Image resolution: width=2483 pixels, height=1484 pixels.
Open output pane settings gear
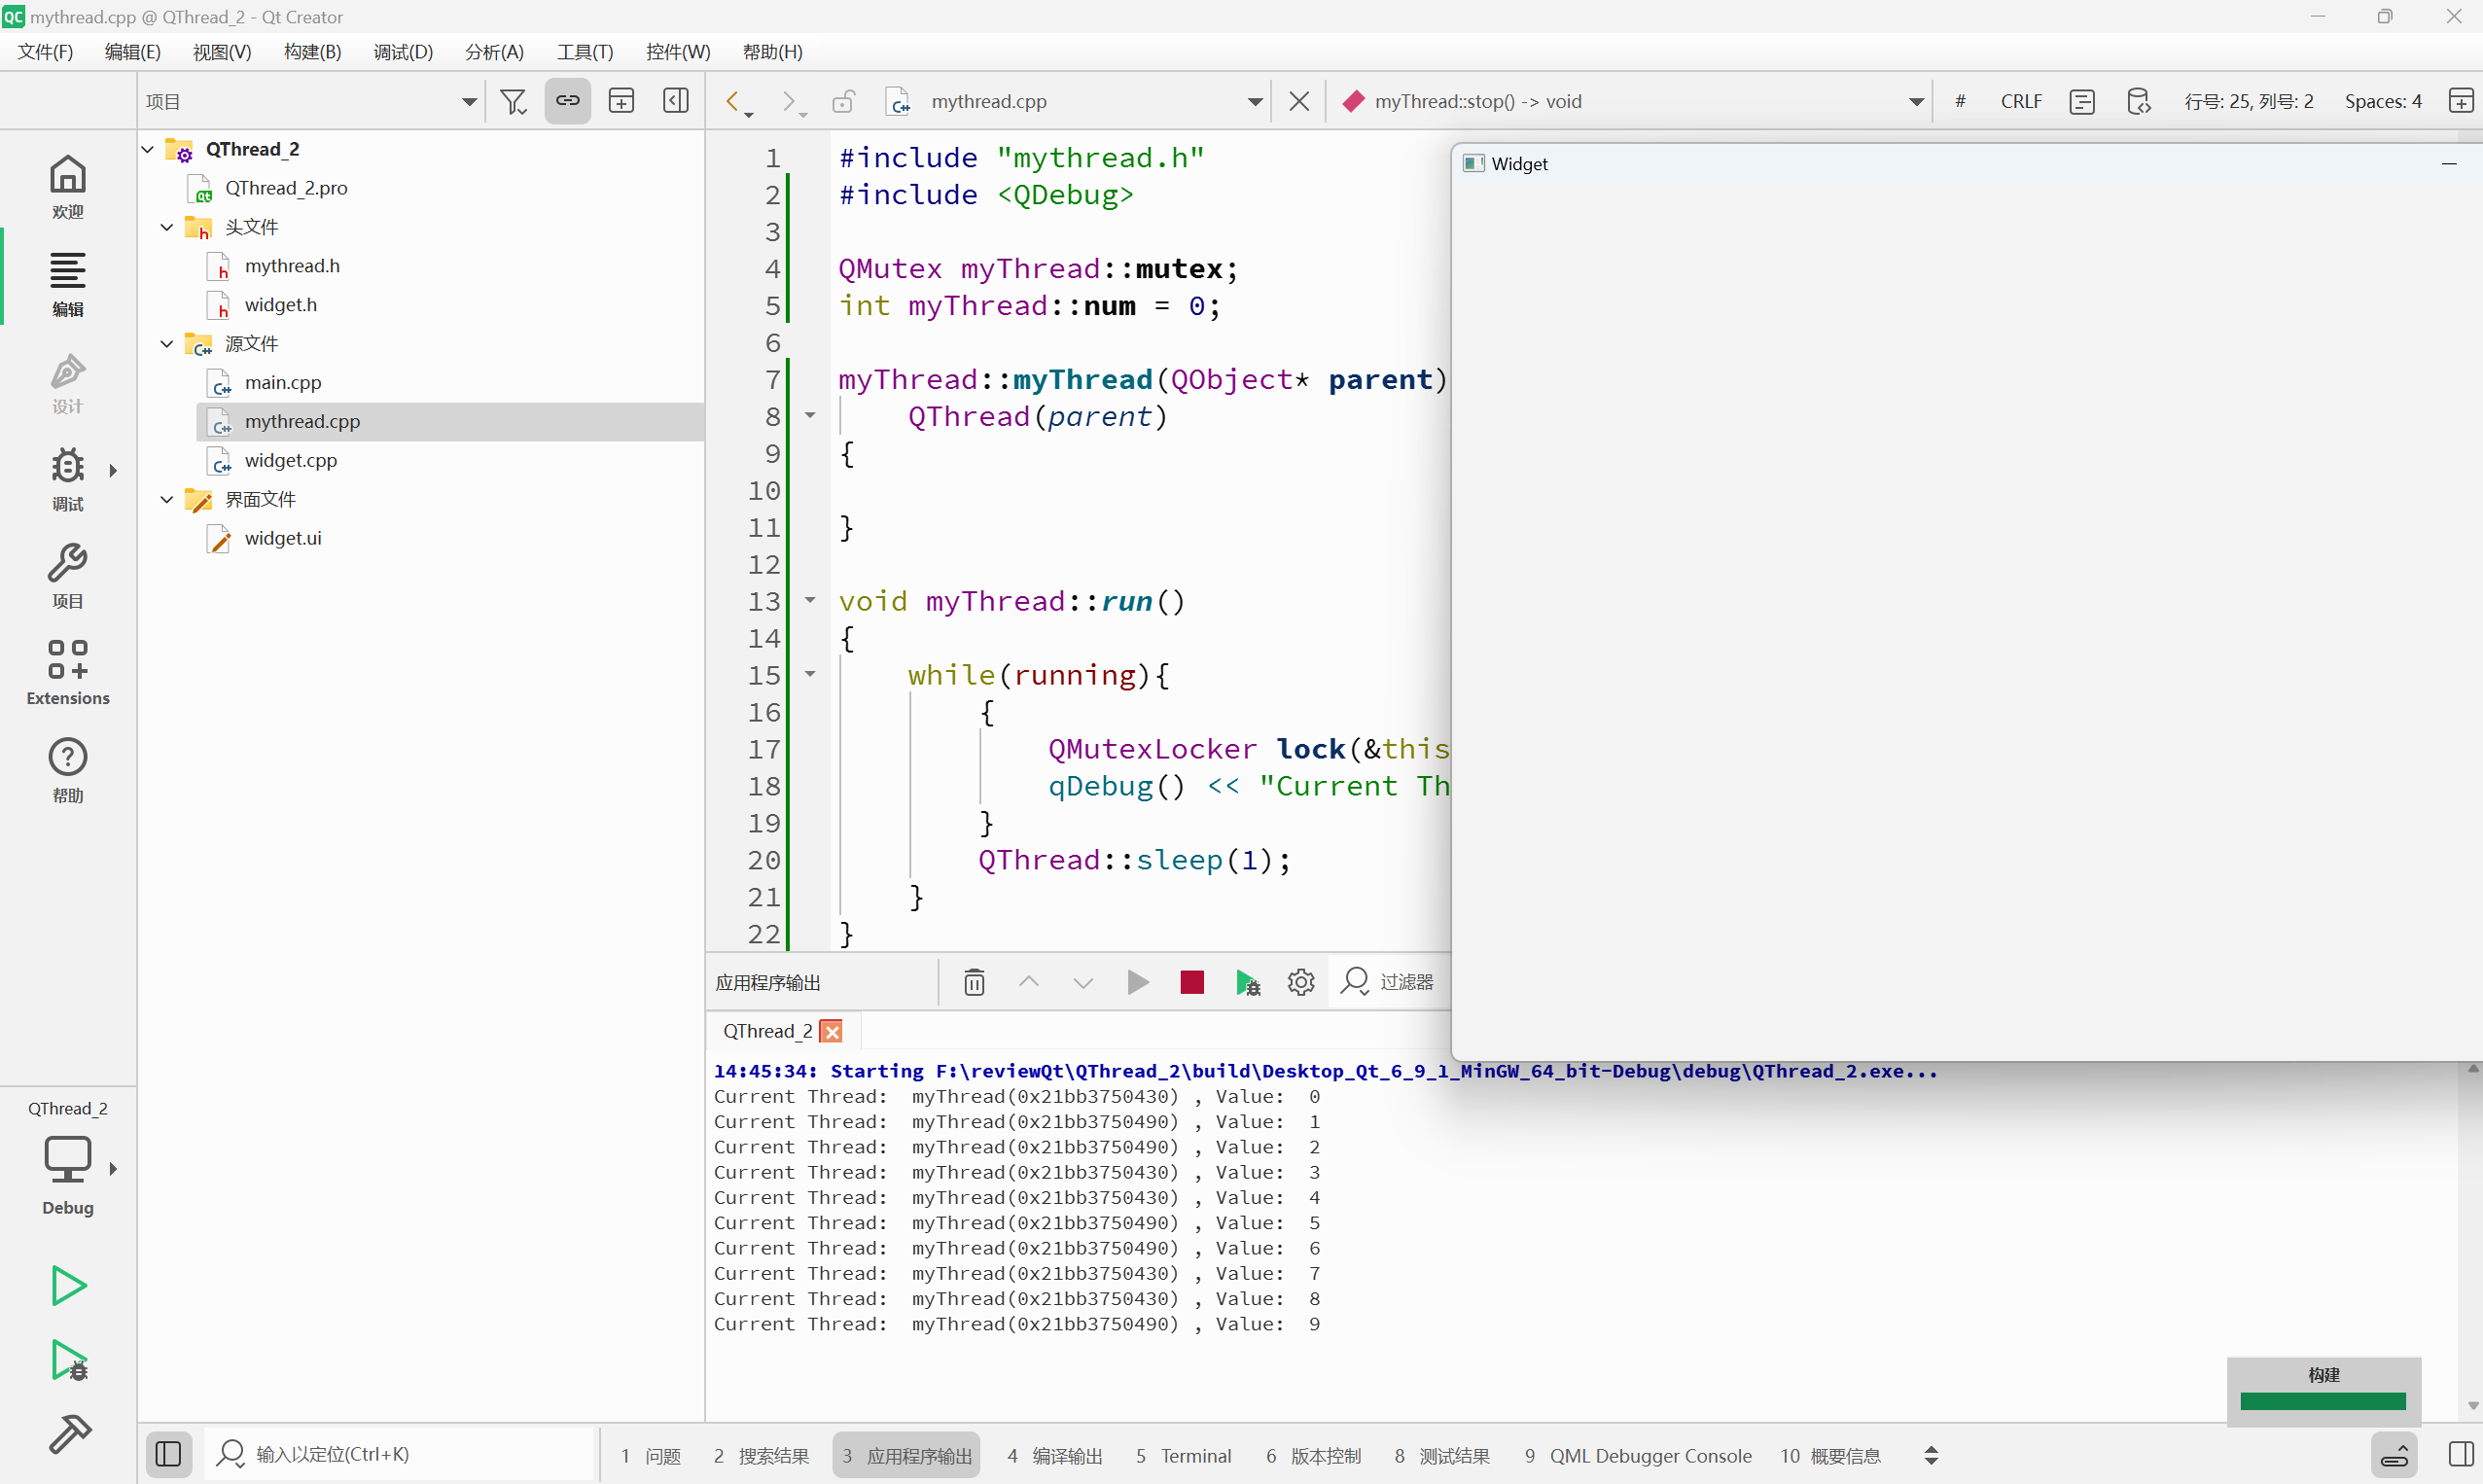coord(1300,982)
